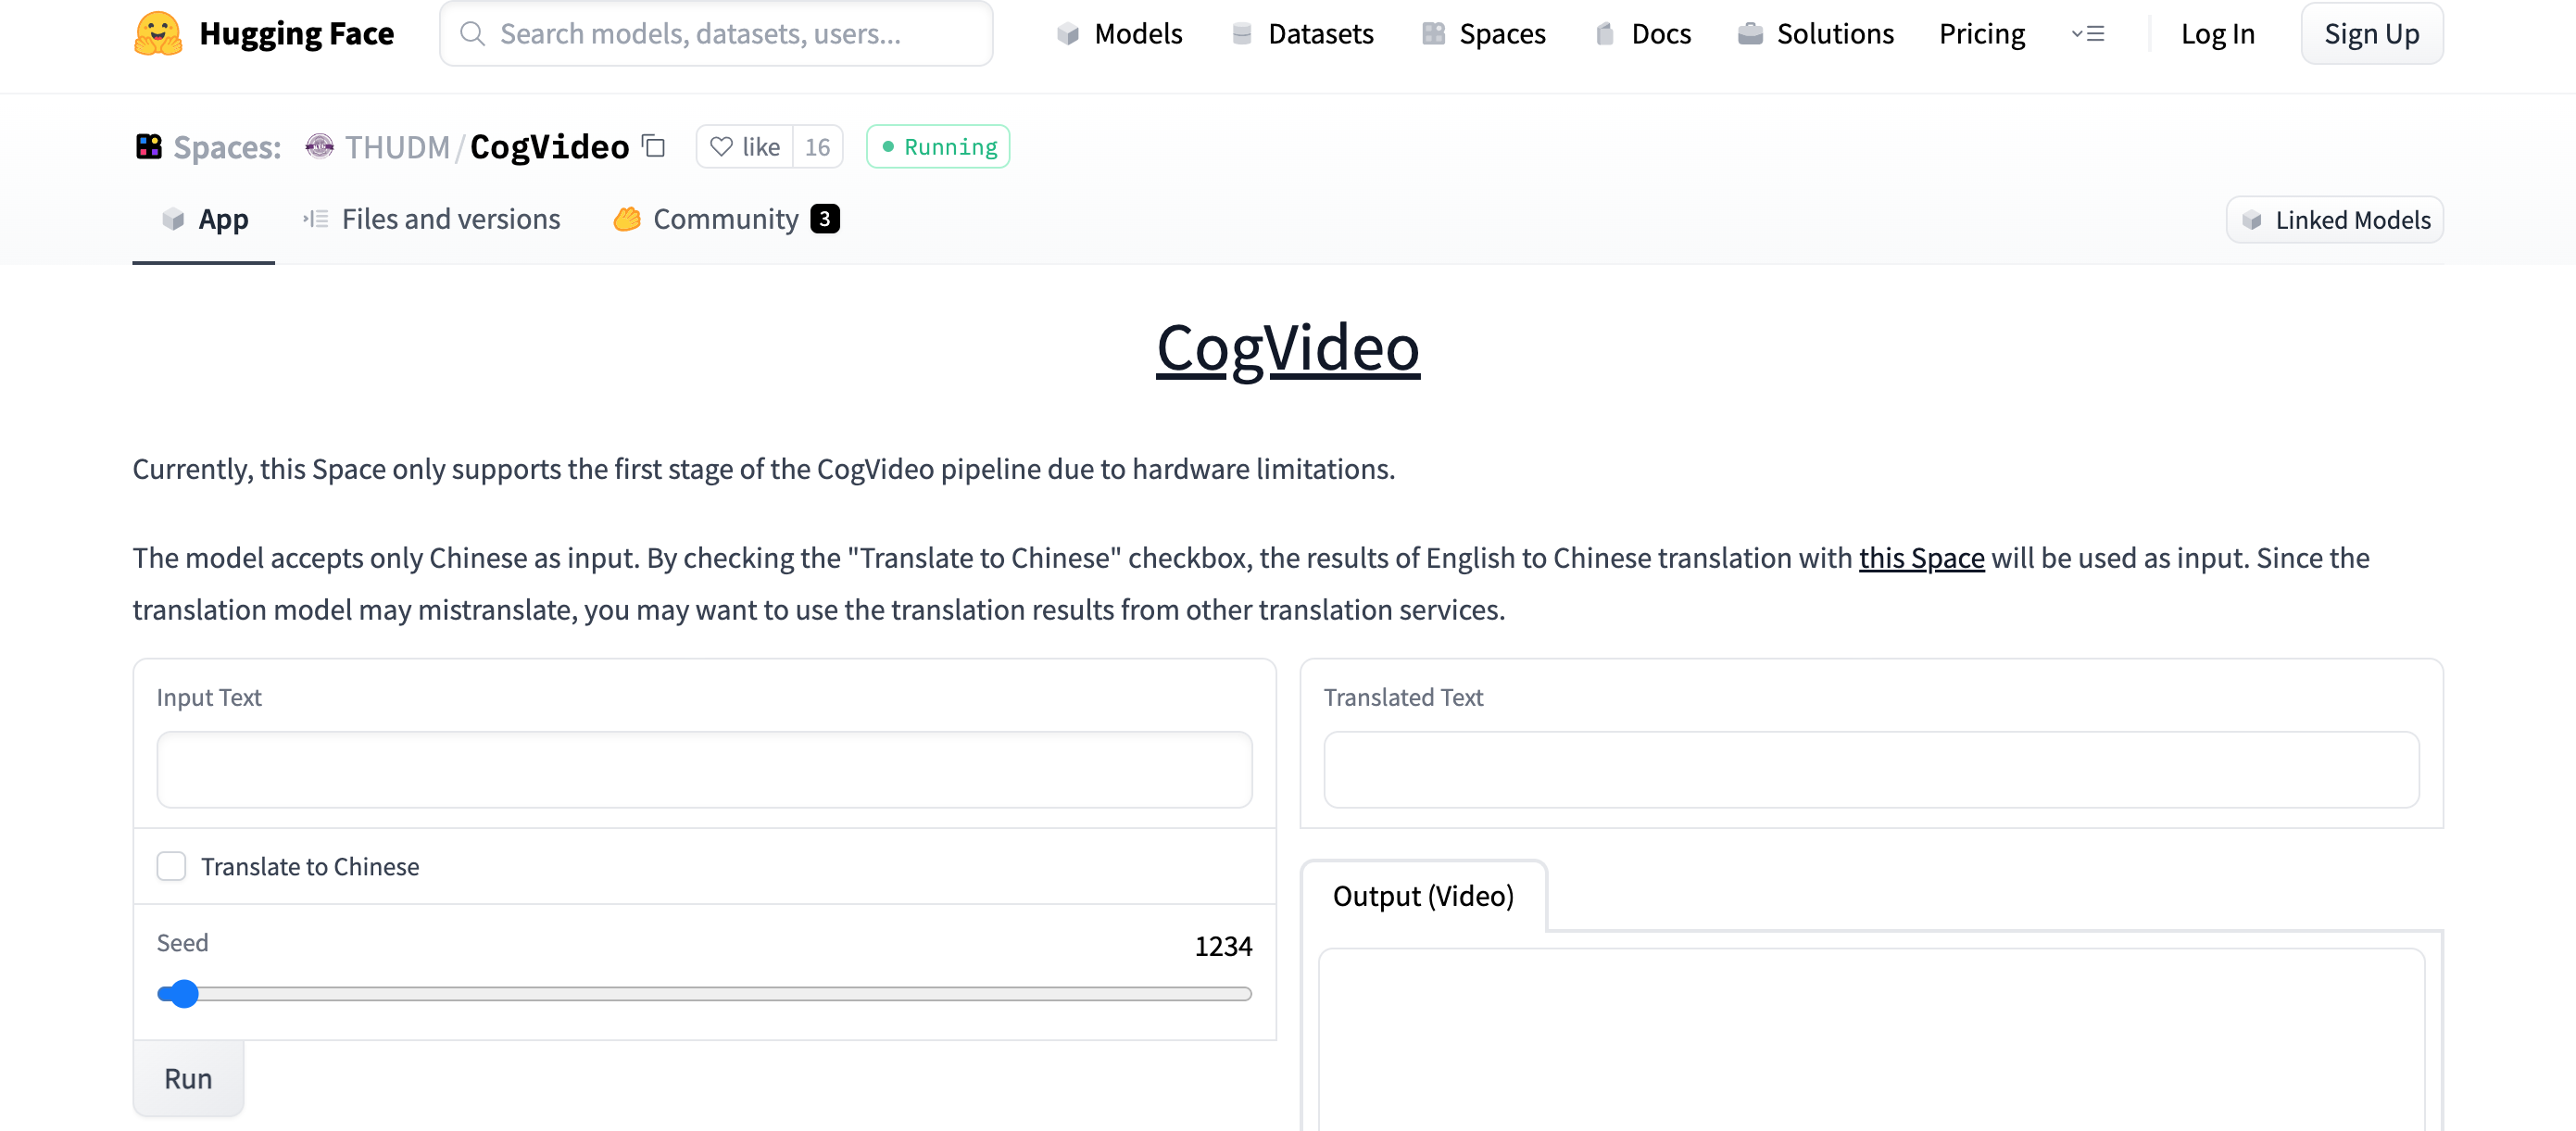
Task: Click the heart like icon
Action: pyautogui.click(x=721, y=147)
